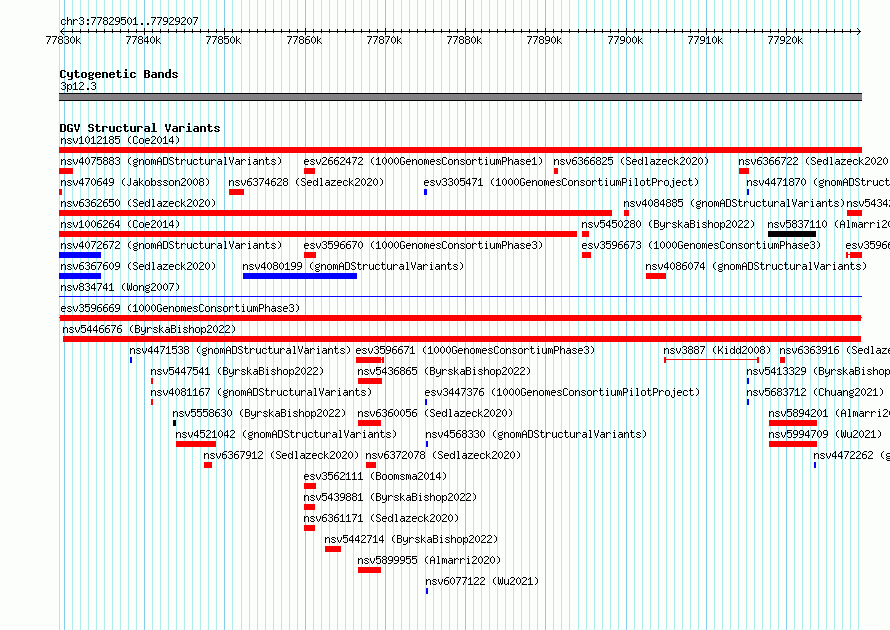Image resolution: width=890 pixels, height=630 pixels.
Task: Click chr3:77829501..77929207 coordinates text
Action: (x=129, y=22)
